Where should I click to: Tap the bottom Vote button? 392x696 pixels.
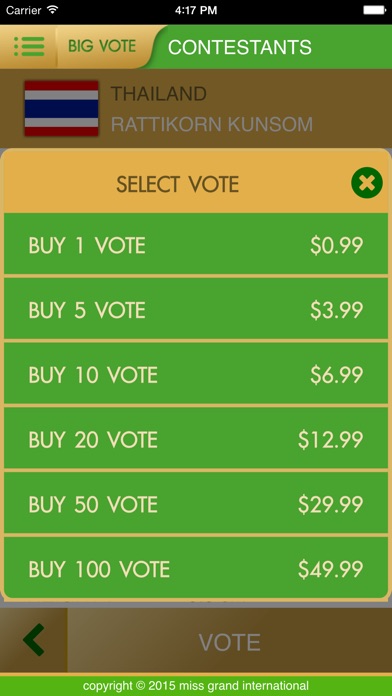230,641
